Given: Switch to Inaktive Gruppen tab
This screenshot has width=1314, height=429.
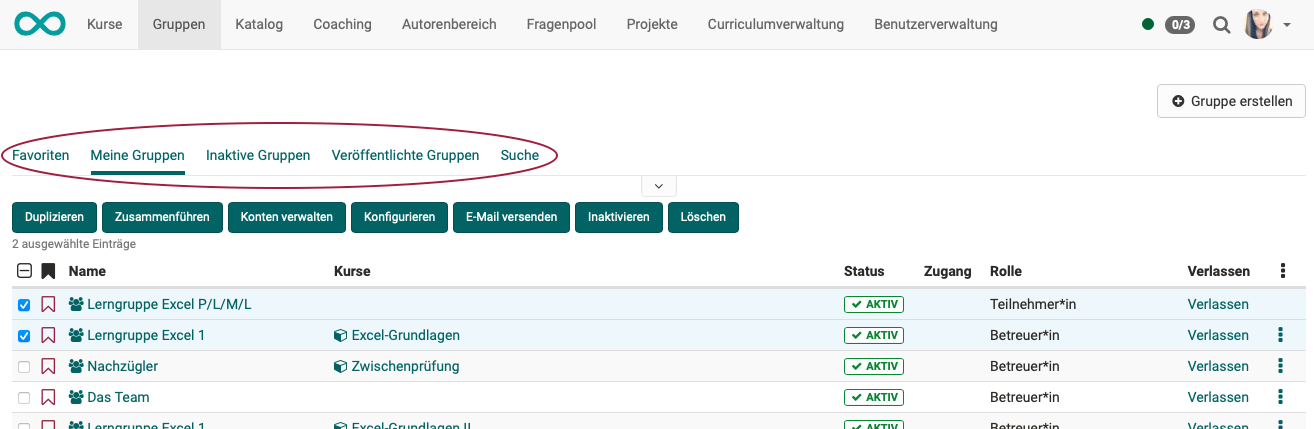Looking at the screenshot, I should [258, 155].
